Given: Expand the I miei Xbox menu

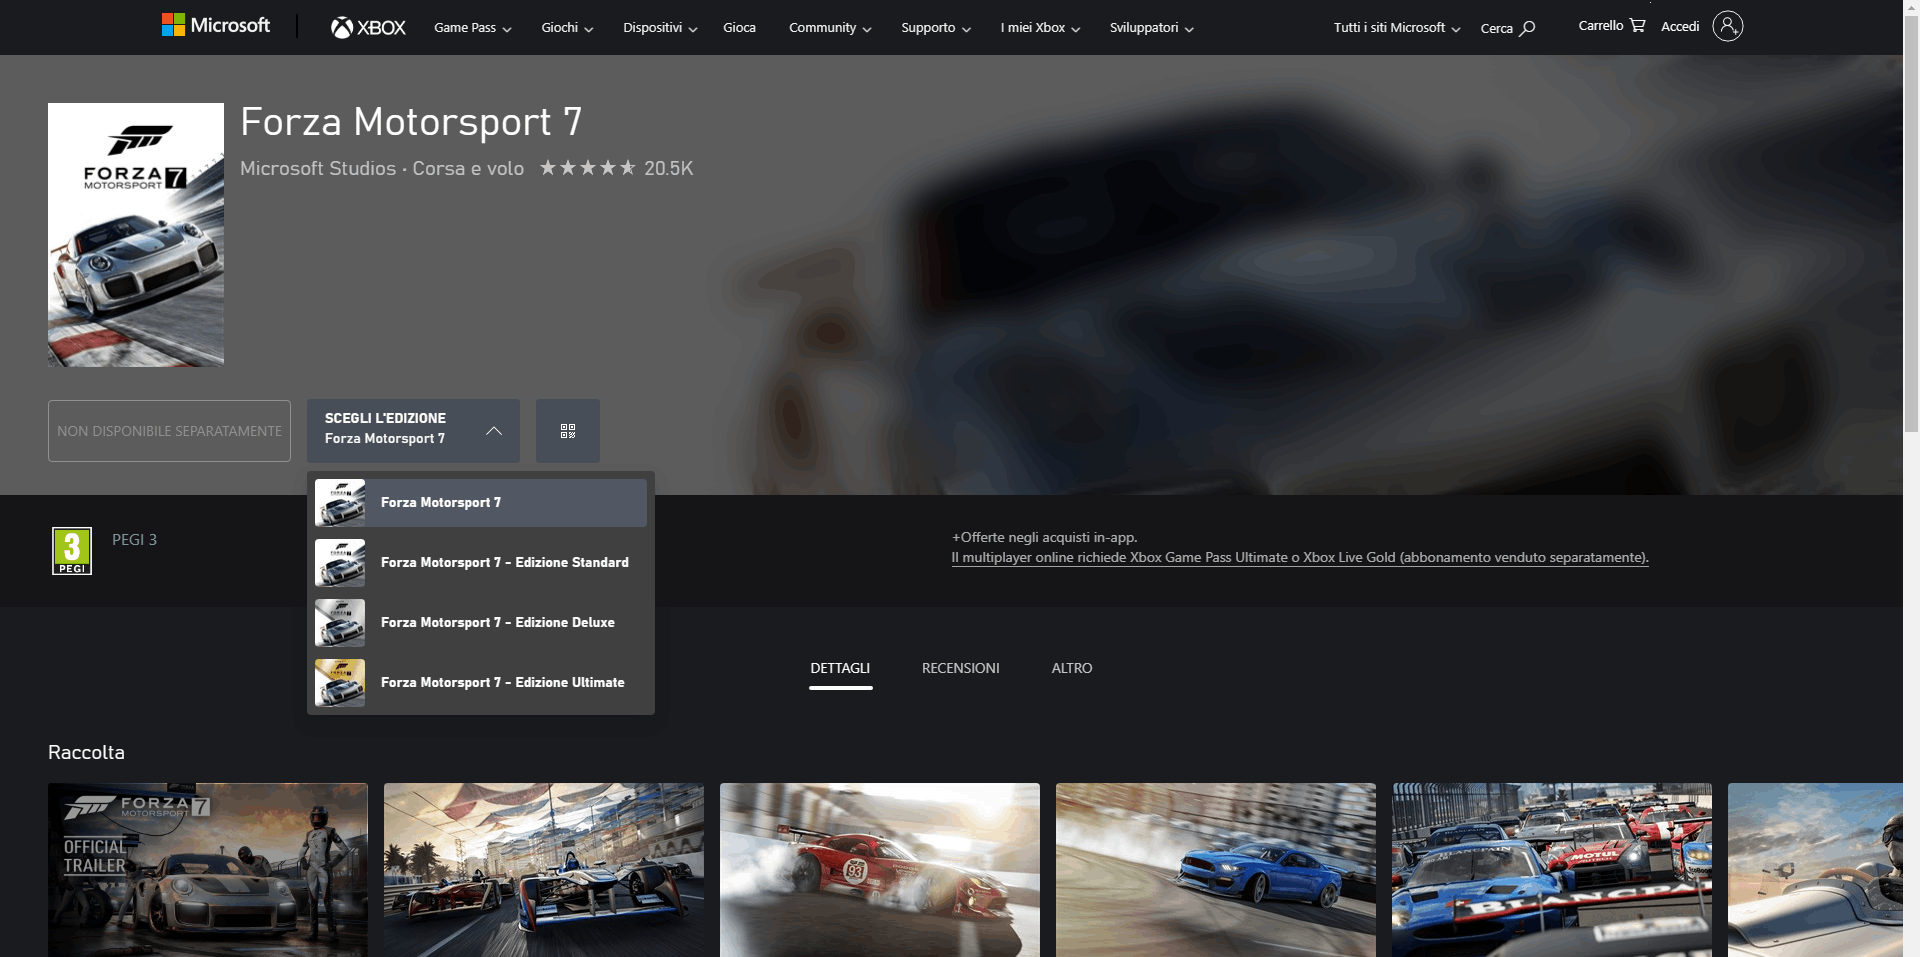Looking at the screenshot, I should [1040, 28].
